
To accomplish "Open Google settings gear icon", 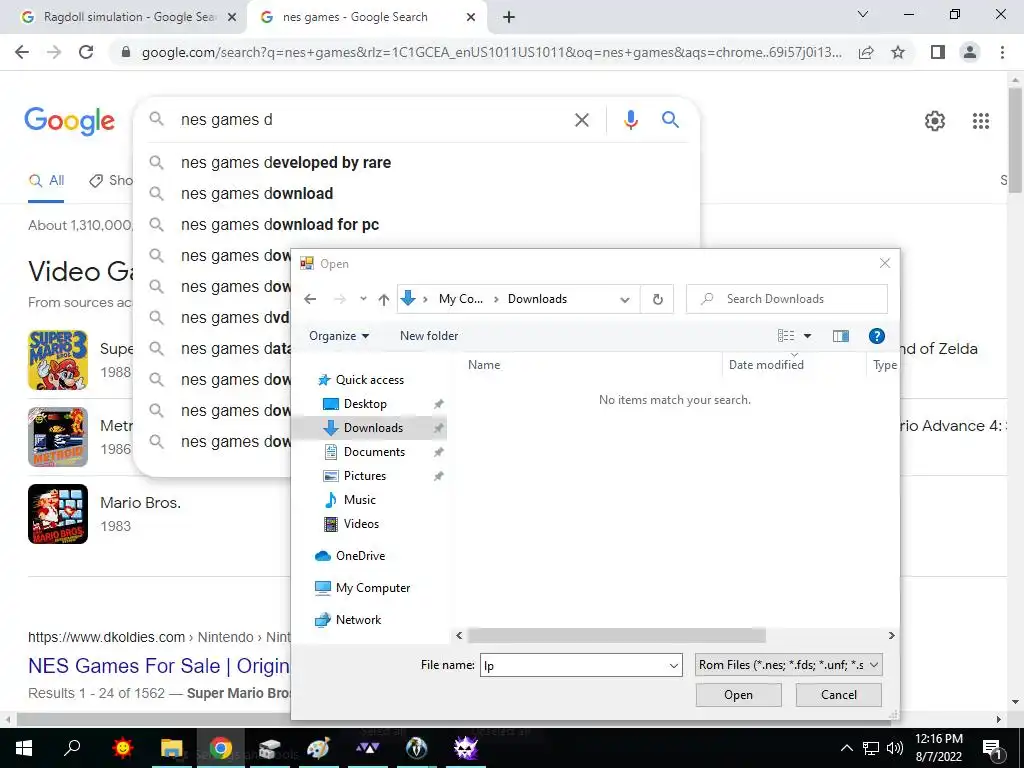I will pos(935,121).
